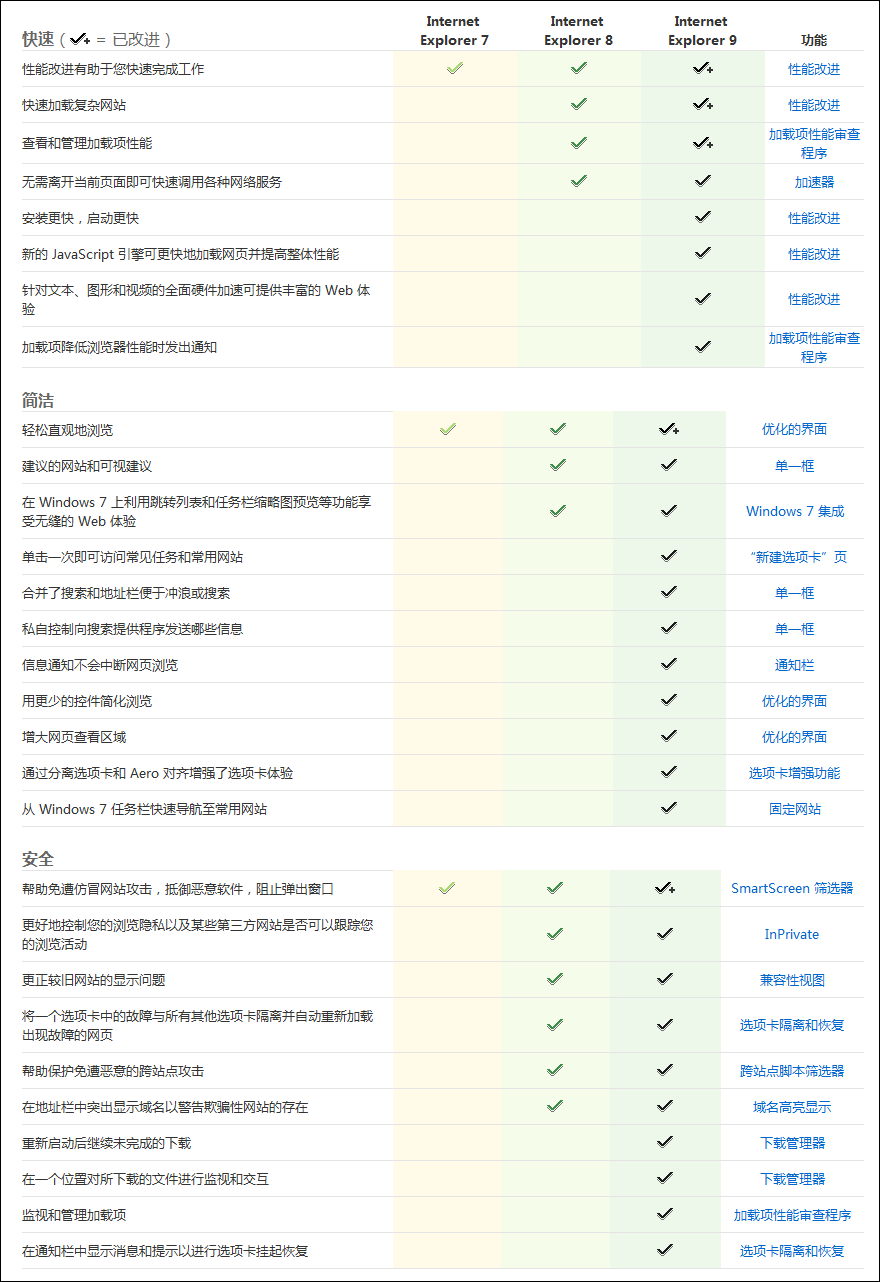Click the improved-checkmark legend icon beside 快速
This screenshot has width=880, height=1282.
pos(81,39)
